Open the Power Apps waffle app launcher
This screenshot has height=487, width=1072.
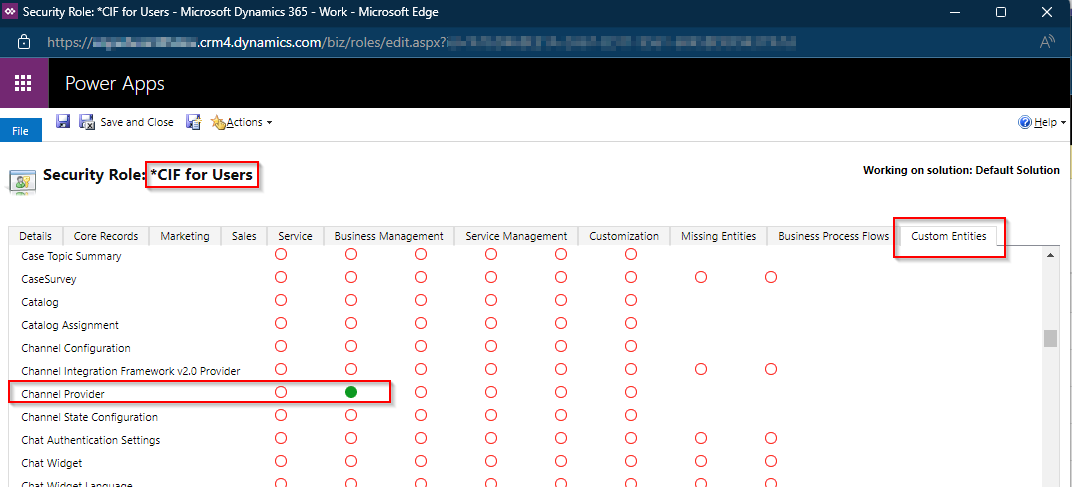pyautogui.click(x=24, y=83)
